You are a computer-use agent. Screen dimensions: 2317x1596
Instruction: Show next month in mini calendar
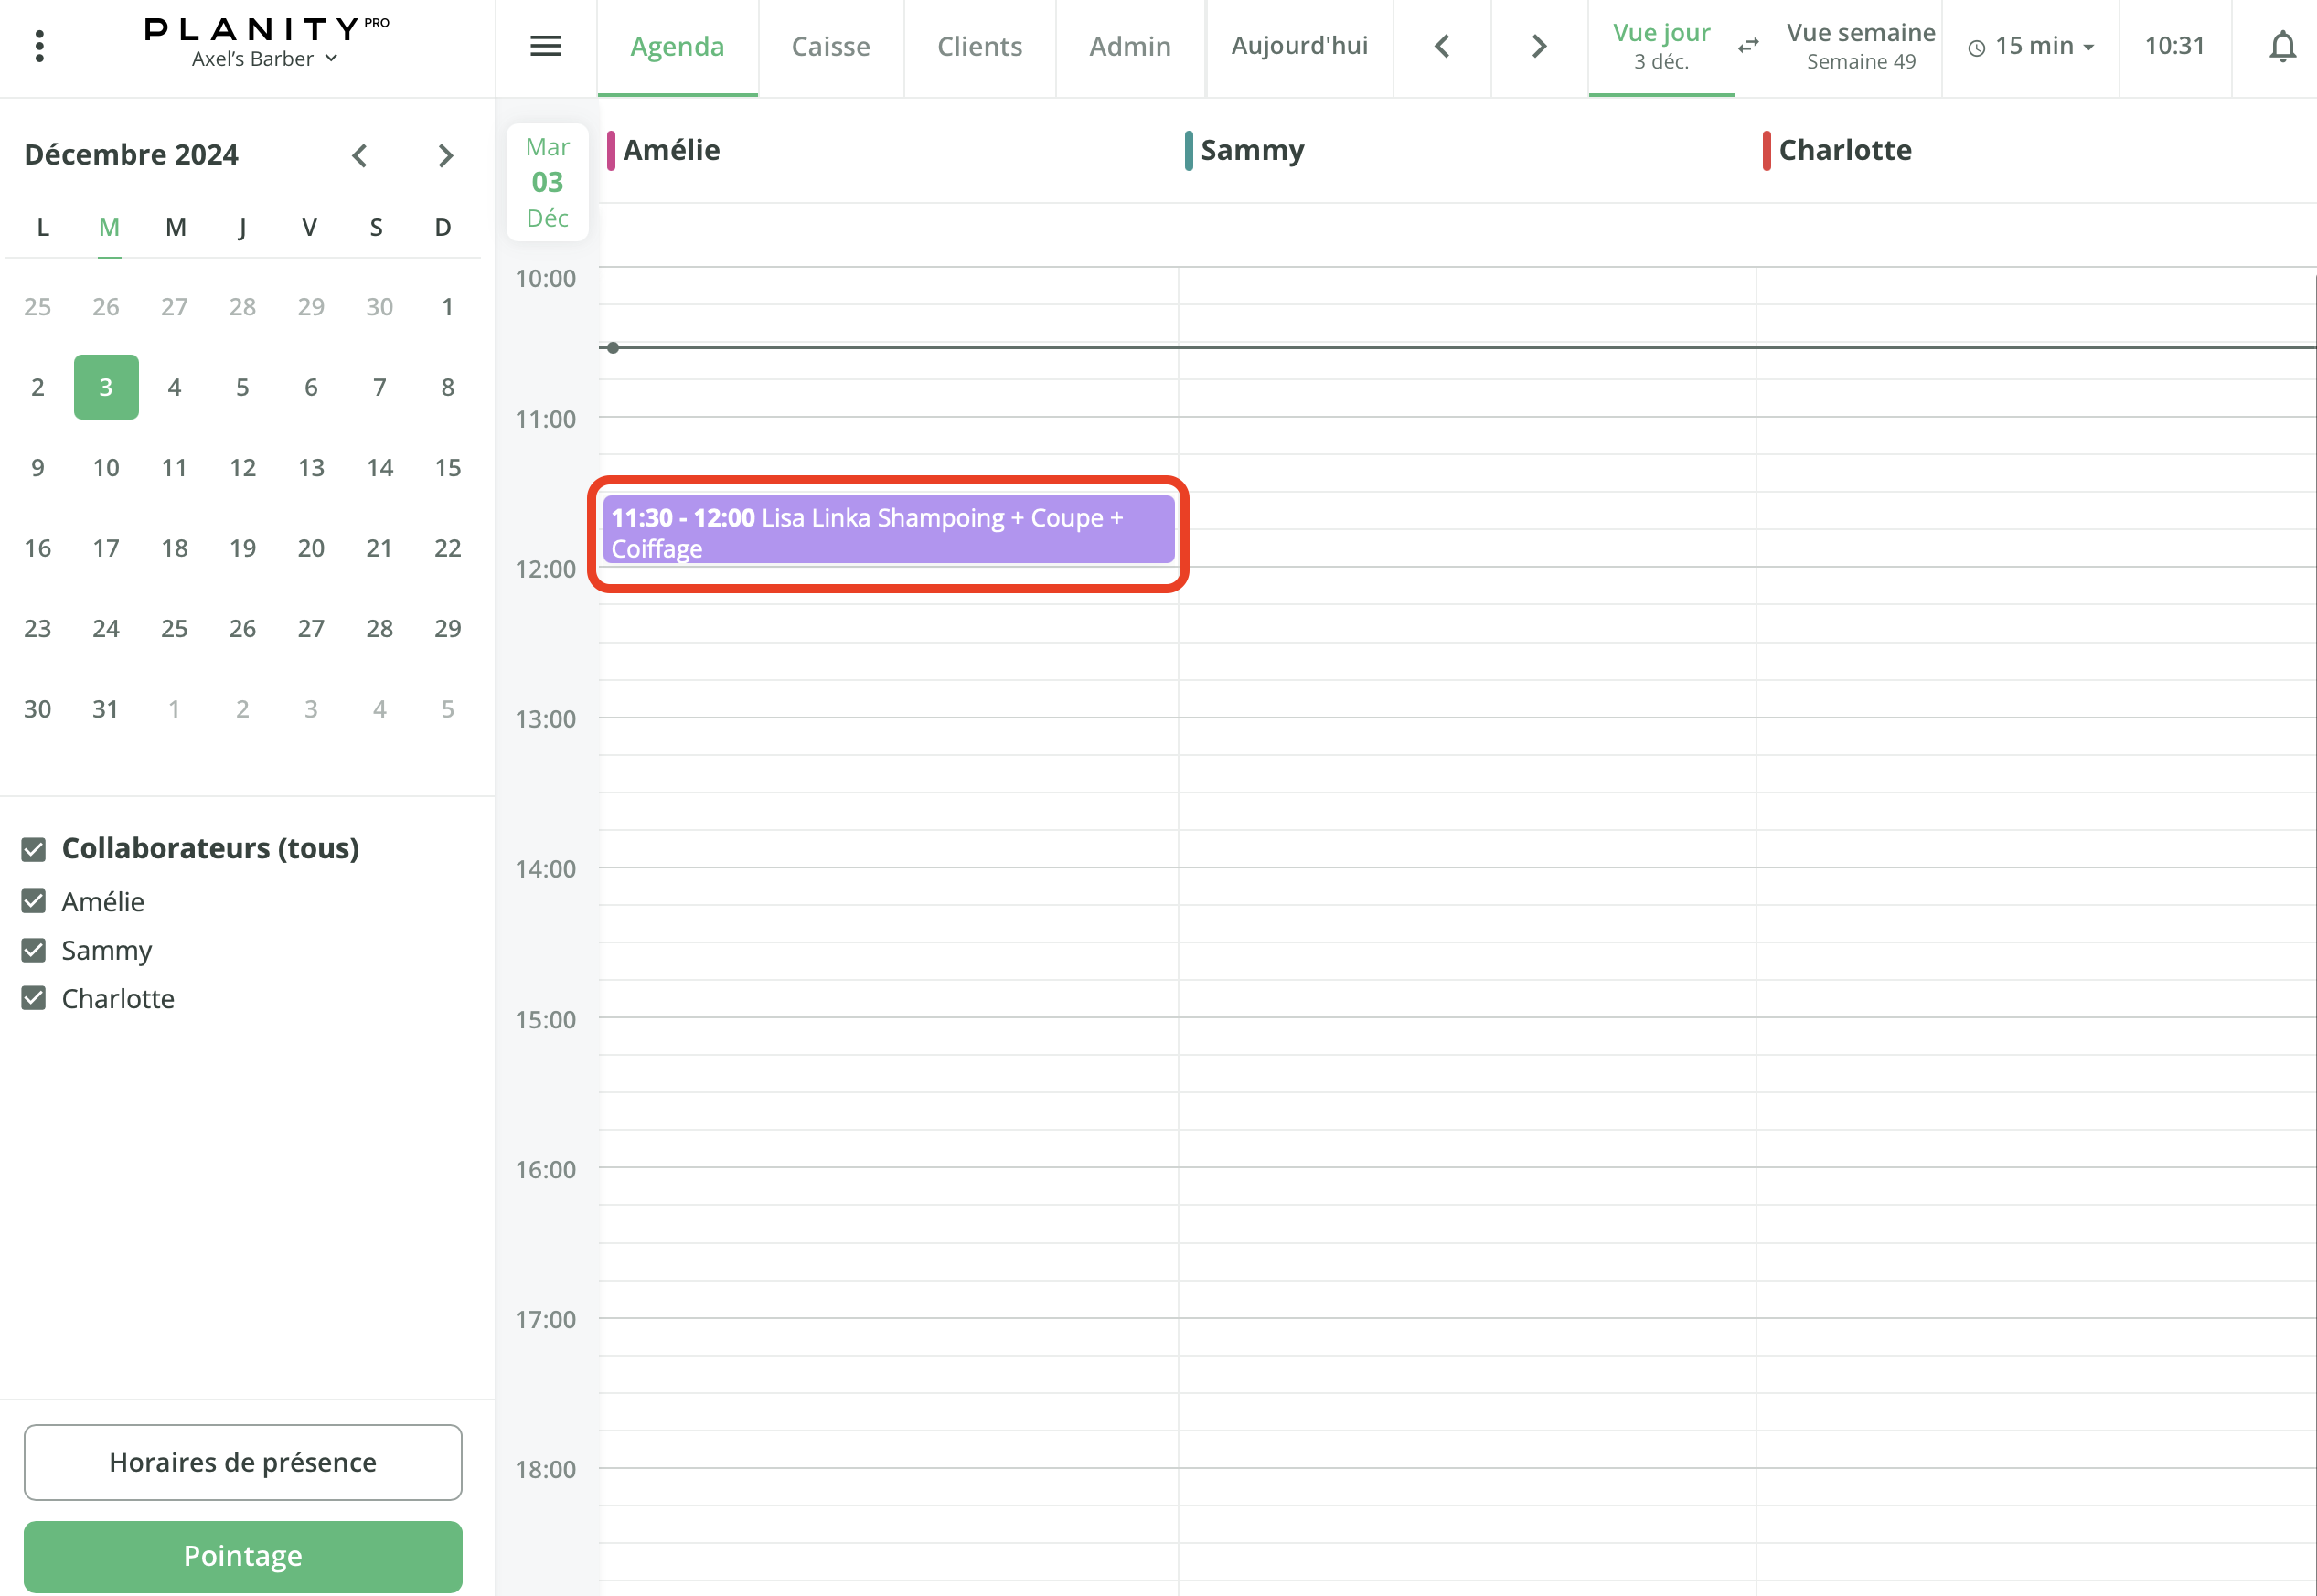click(445, 155)
